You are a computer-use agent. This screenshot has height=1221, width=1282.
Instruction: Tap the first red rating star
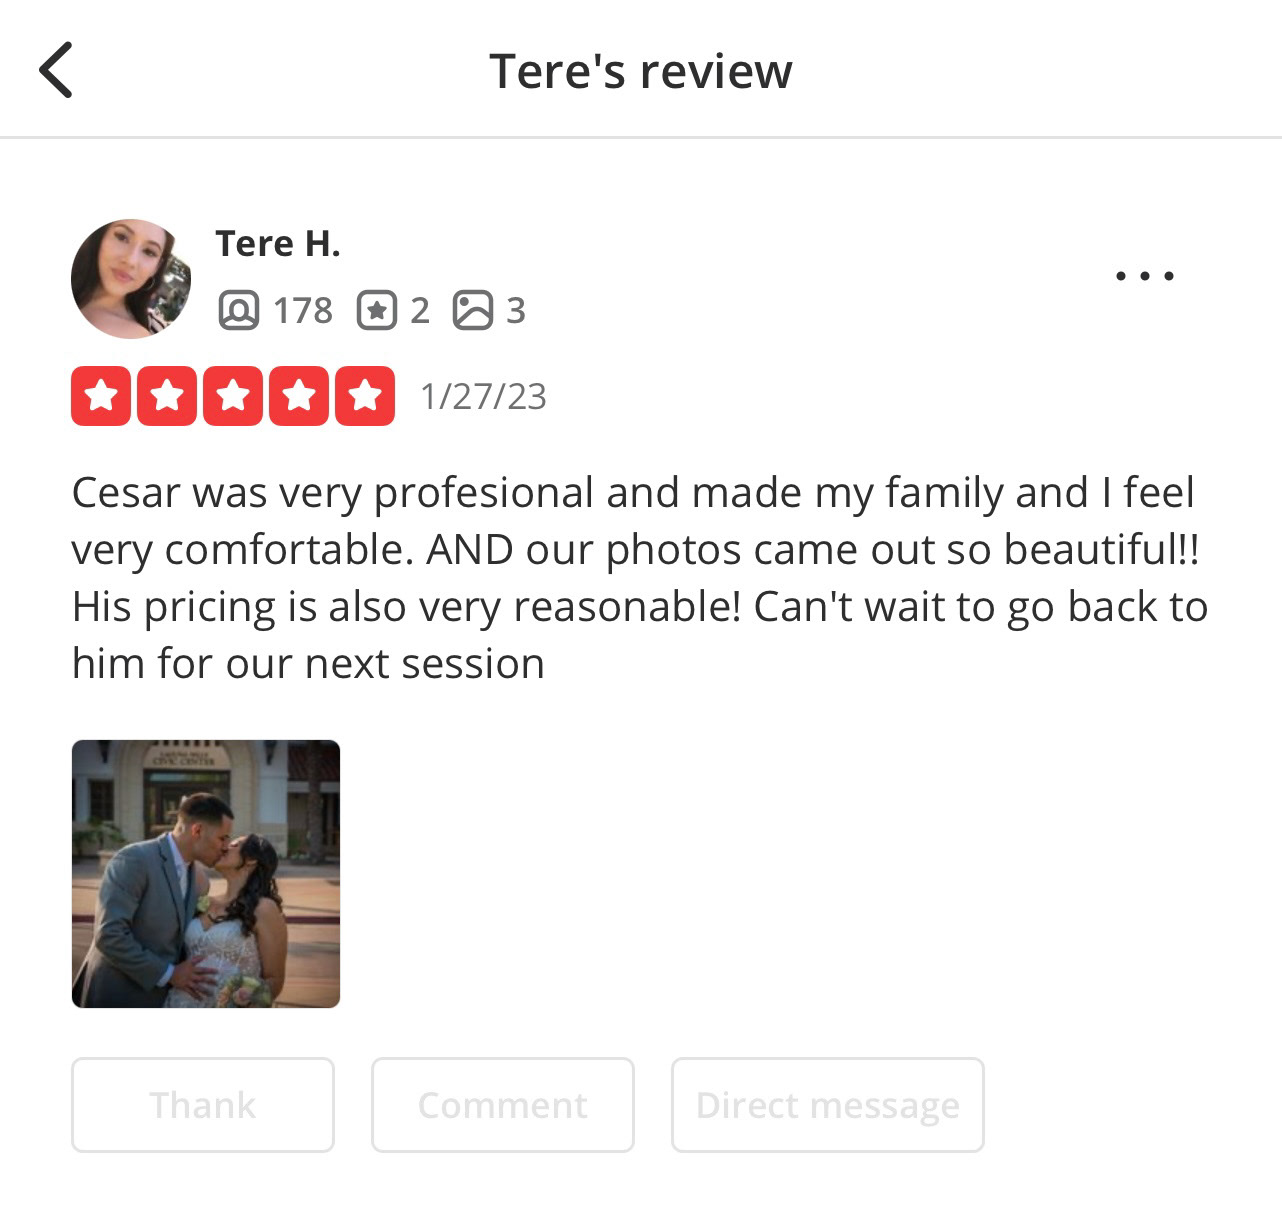[x=101, y=396]
